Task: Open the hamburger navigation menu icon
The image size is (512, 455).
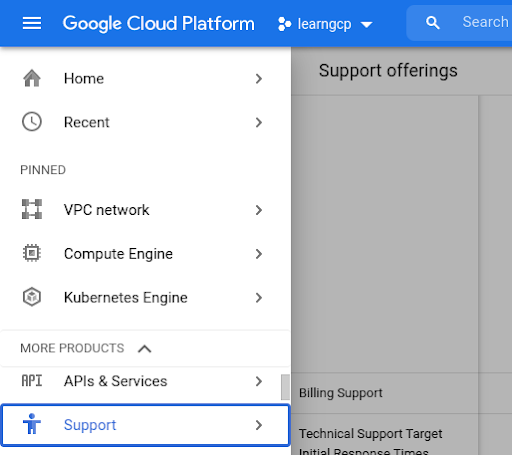Action: [x=32, y=23]
